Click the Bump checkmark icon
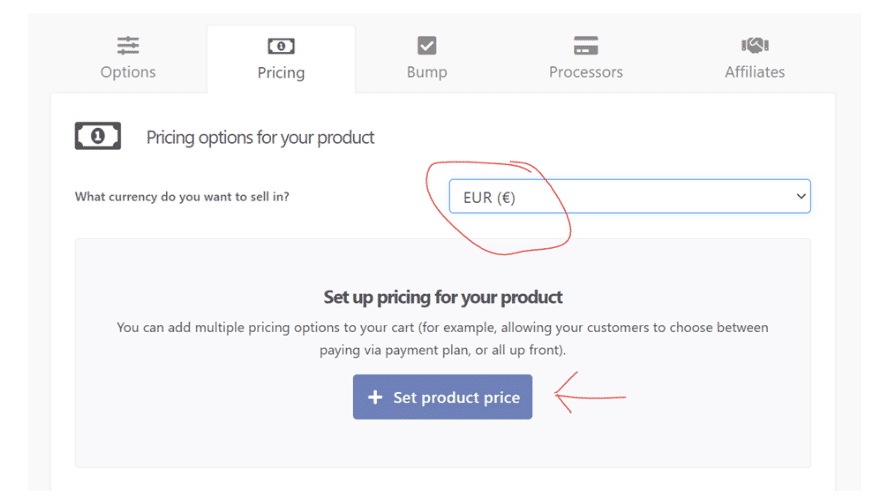 click(x=427, y=46)
